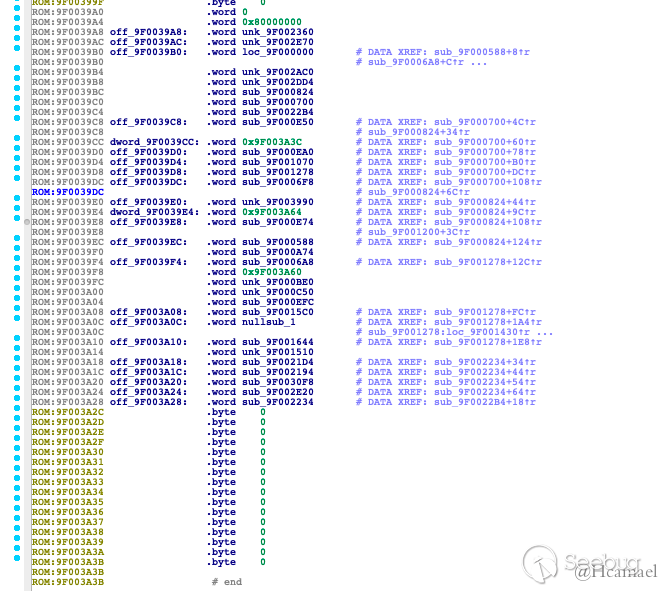The height and width of the screenshot is (591, 668).
Task: Click operand sub_9F001278 on line ROM:9F0039D8
Action: point(278,172)
